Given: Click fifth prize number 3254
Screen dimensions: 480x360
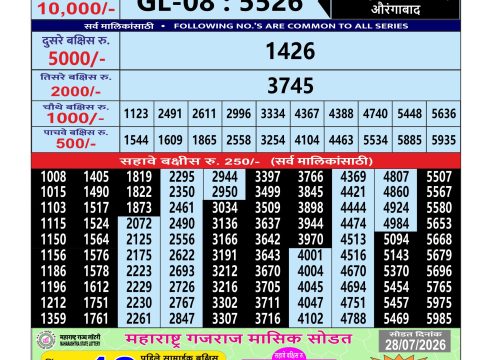Looking at the screenshot, I should tap(273, 140).
